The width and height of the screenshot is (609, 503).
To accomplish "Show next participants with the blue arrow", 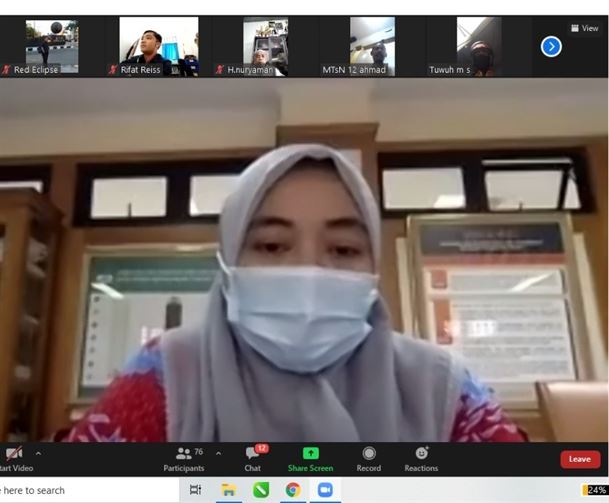I will click(551, 46).
